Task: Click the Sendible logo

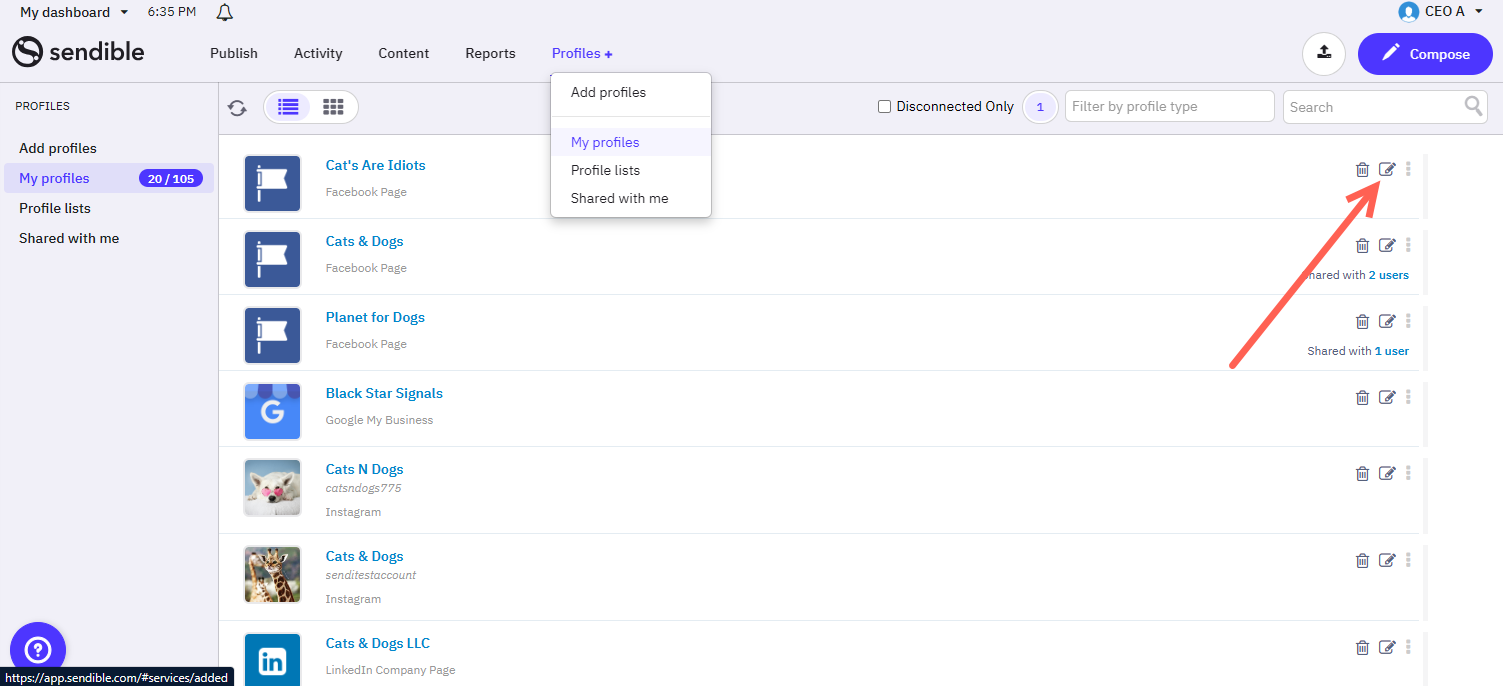Action: tap(78, 52)
